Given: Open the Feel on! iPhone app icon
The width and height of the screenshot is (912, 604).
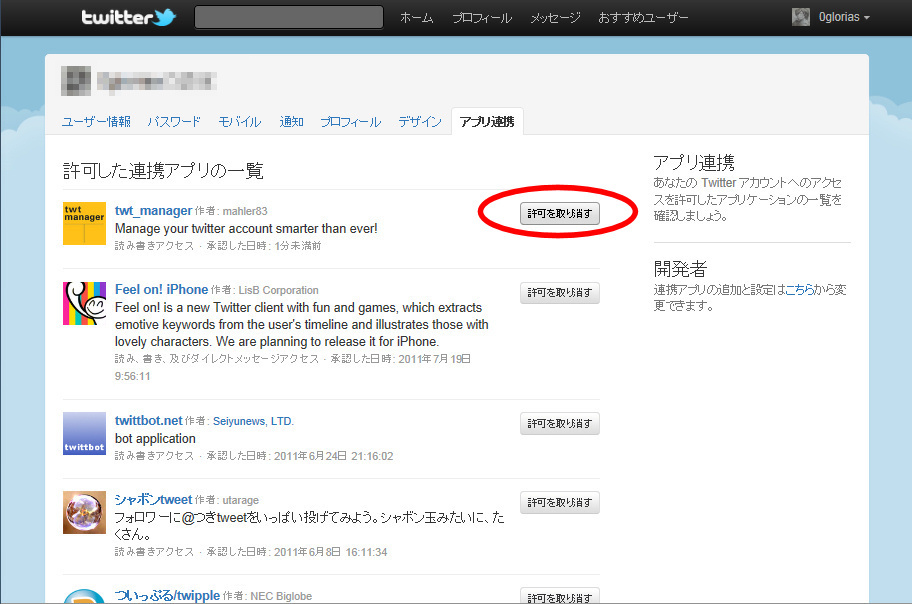Looking at the screenshot, I should click(x=84, y=303).
